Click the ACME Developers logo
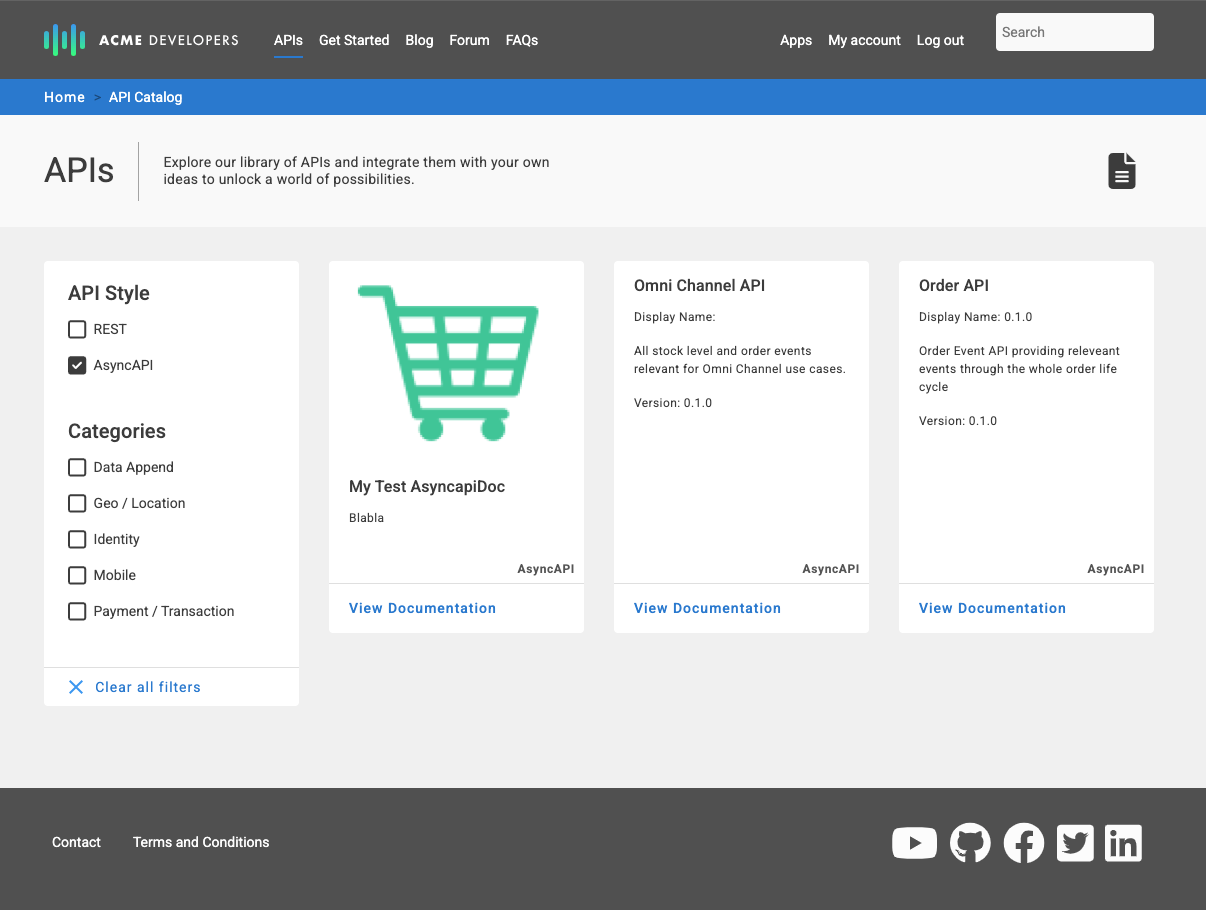The image size is (1206, 910). [140, 40]
